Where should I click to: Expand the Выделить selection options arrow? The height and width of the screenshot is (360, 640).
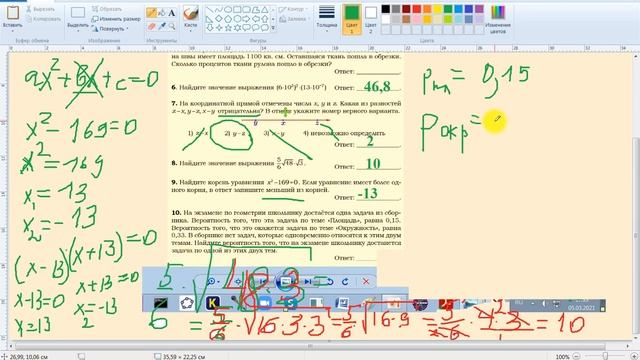click(x=78, y=31)
